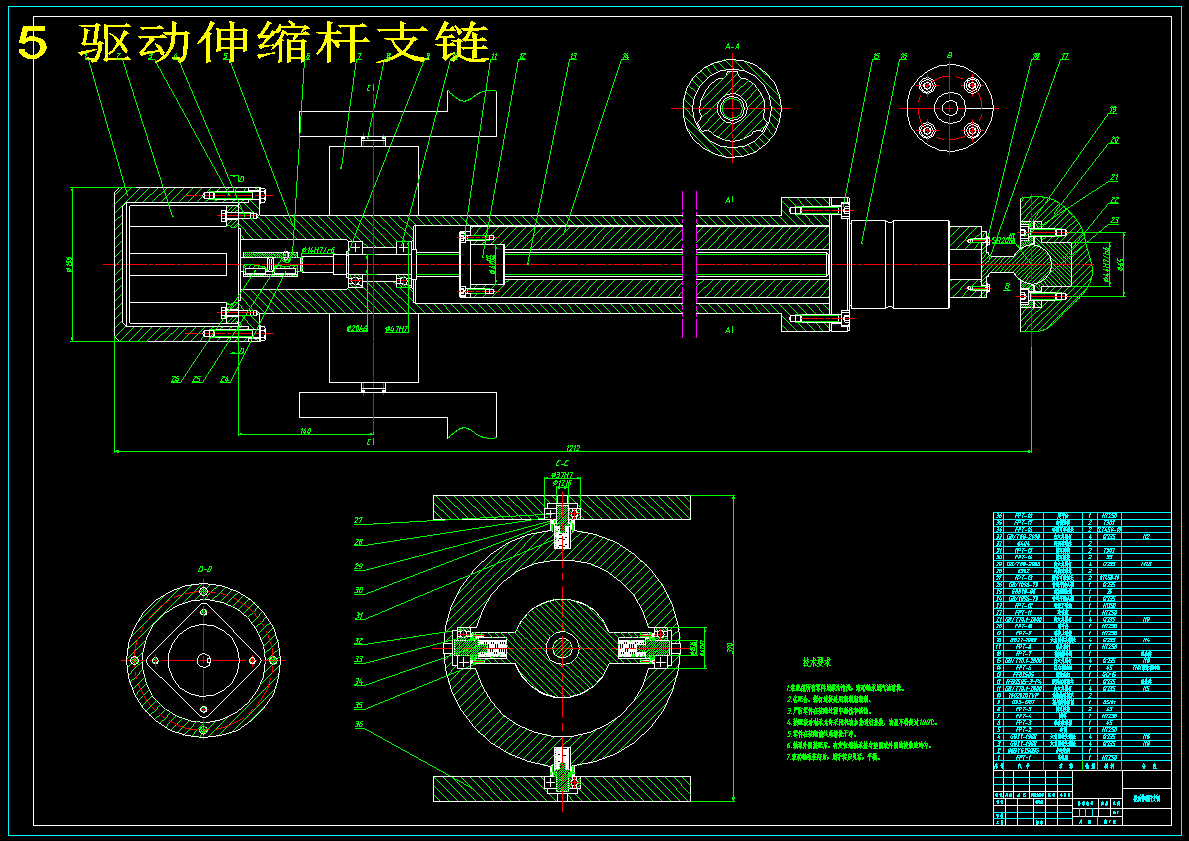Select the φ20k6 shaft fit dimension
The image size is (1189, 841).
[356, 328]
